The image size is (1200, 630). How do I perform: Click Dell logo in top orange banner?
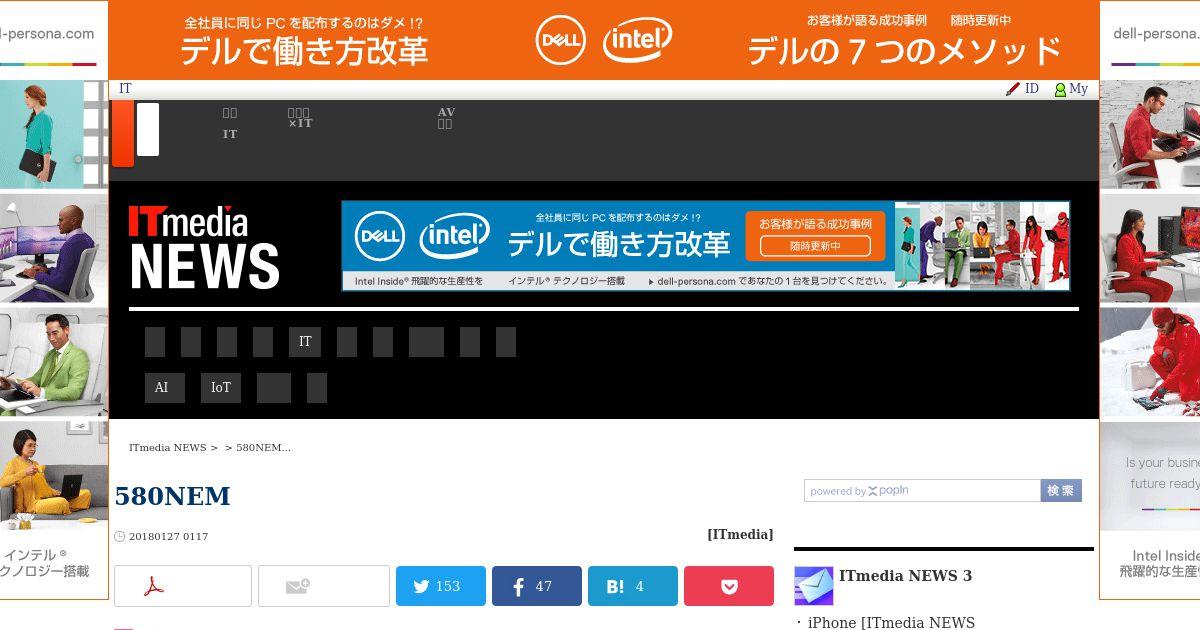(x=561, y=40)
